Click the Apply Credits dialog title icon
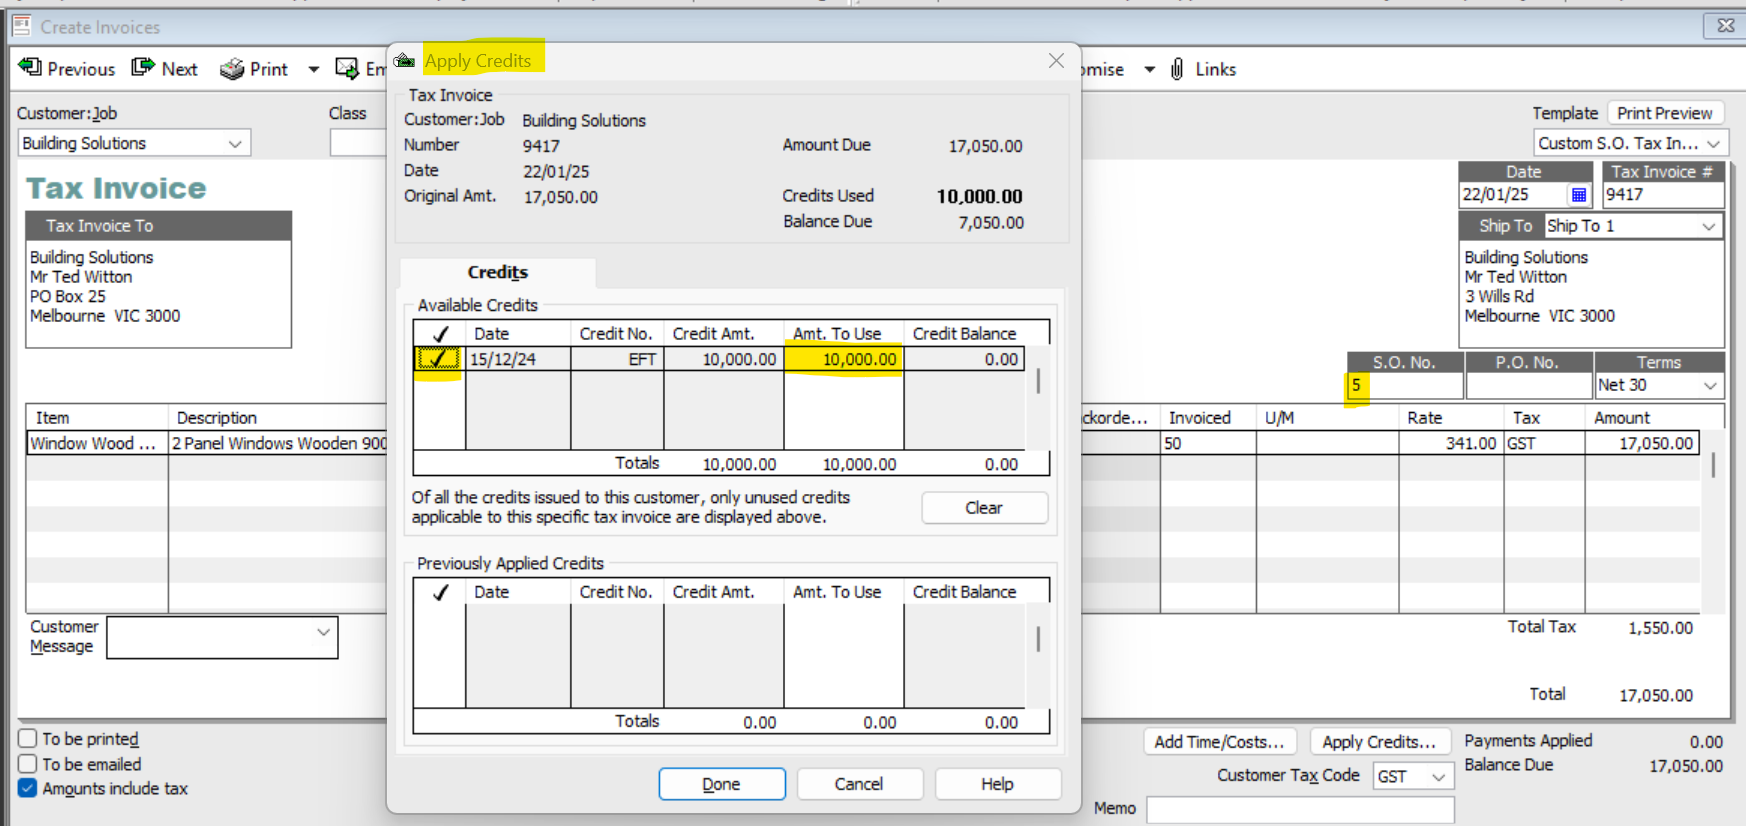Viewport: 1746px width, 826px height. point(405,61)
